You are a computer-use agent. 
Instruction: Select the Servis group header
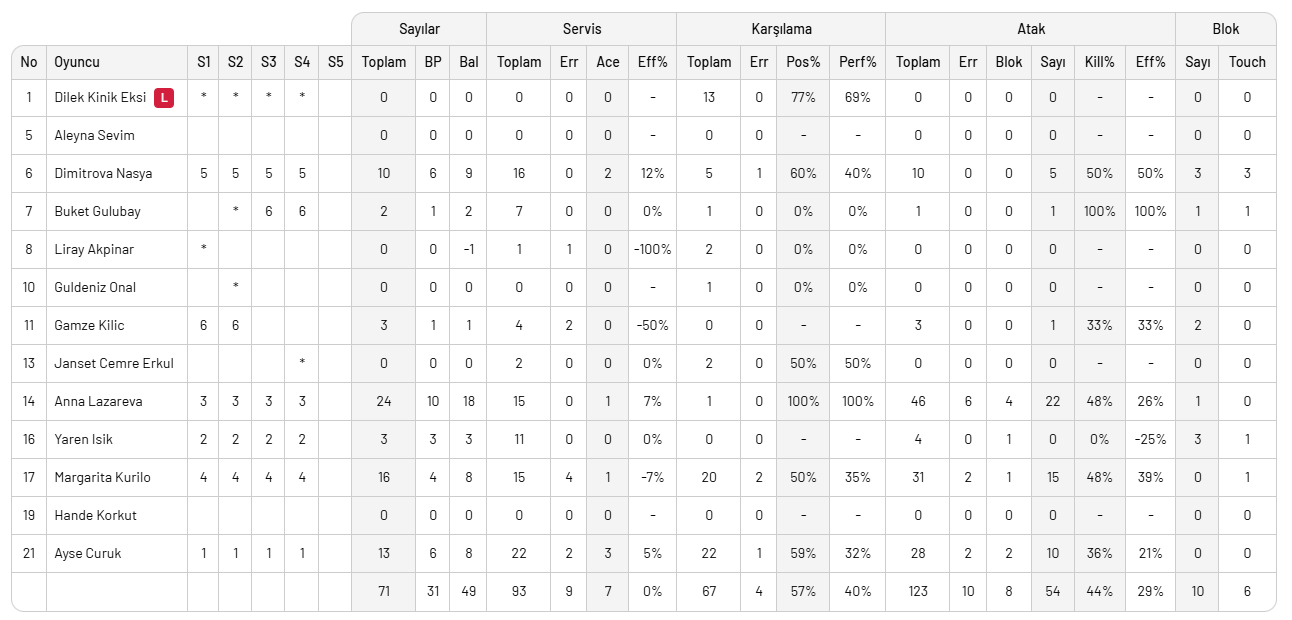(x=581, y=29)
